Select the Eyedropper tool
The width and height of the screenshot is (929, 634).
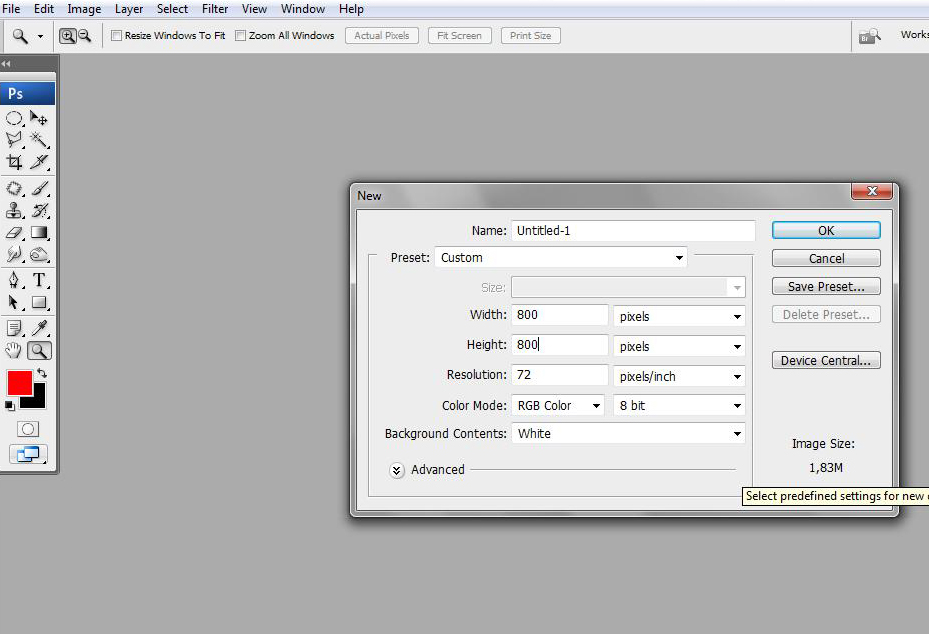pos(39,328)
